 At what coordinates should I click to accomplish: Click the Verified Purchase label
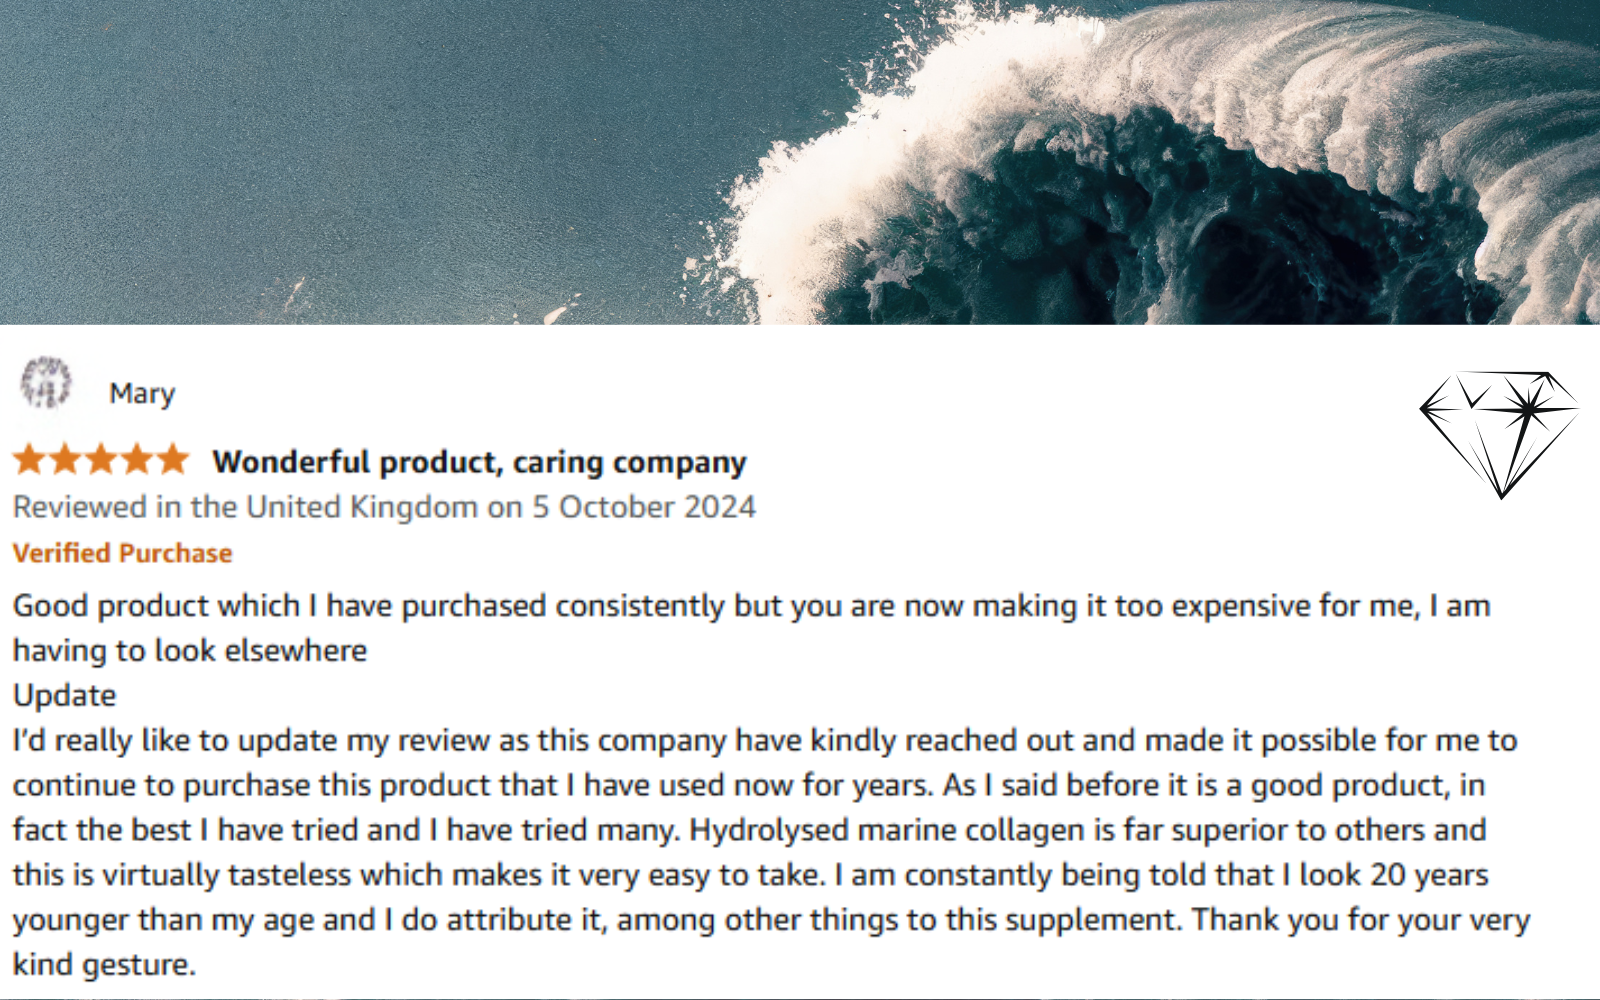click(x=122, y=553)
